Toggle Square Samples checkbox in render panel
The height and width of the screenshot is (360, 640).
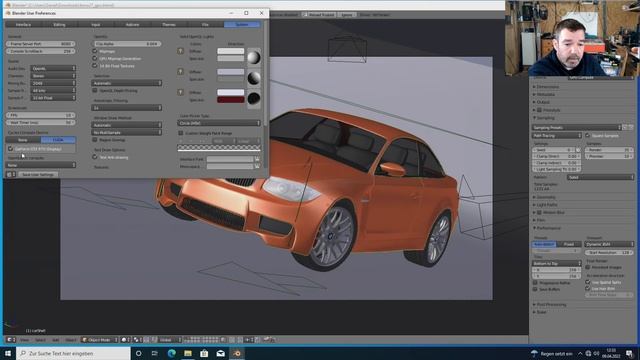tap(588, 135)
